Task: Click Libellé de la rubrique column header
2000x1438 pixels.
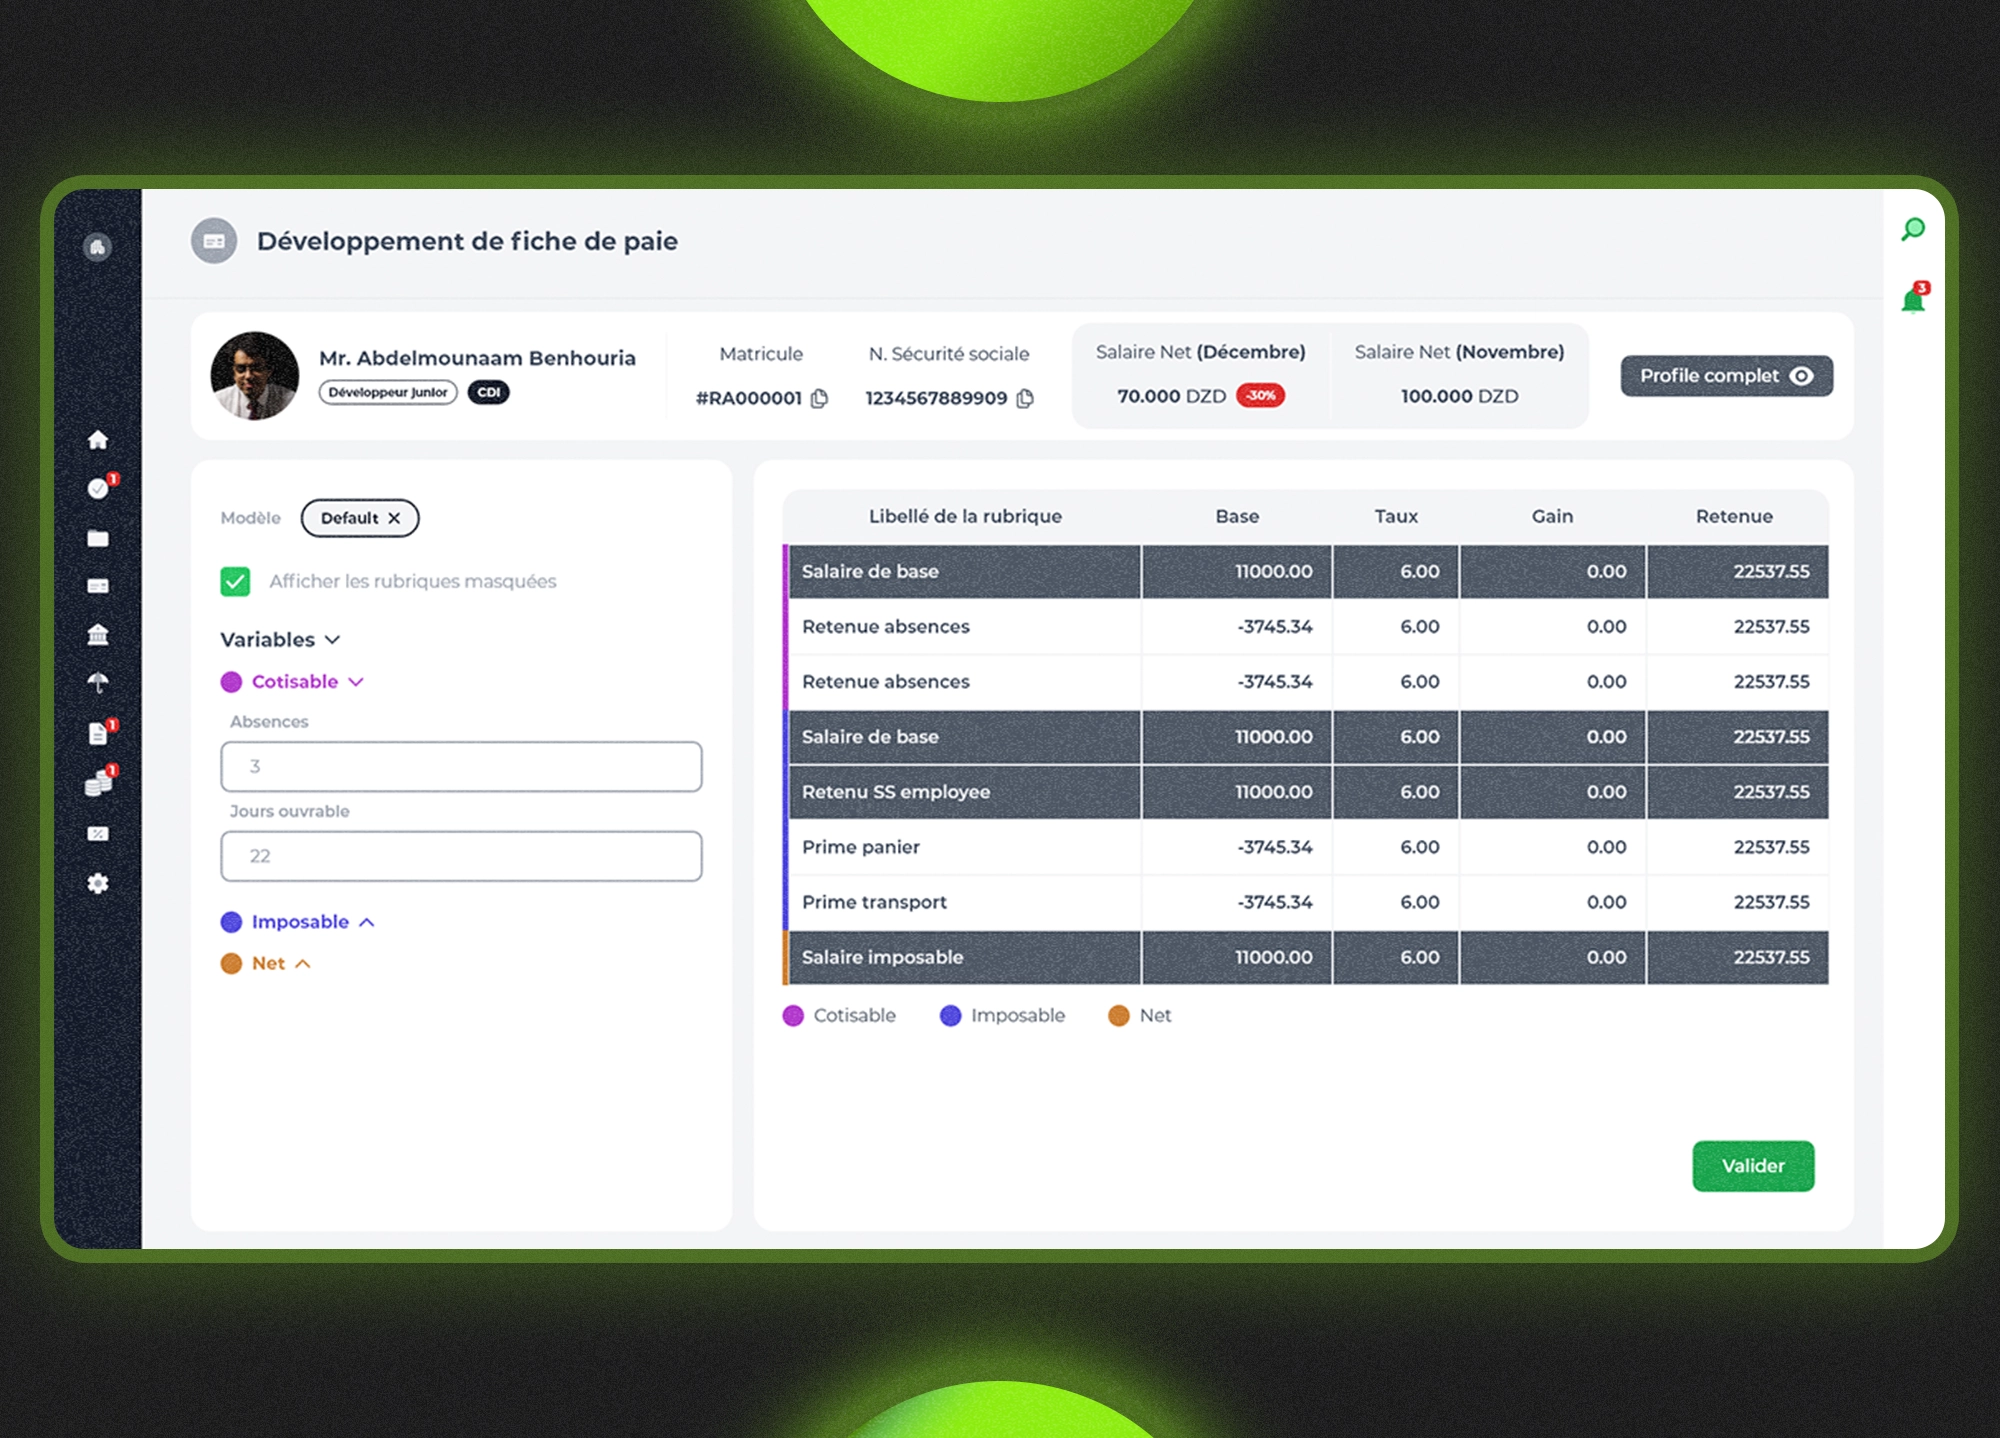Action: (x=965, y=517)
